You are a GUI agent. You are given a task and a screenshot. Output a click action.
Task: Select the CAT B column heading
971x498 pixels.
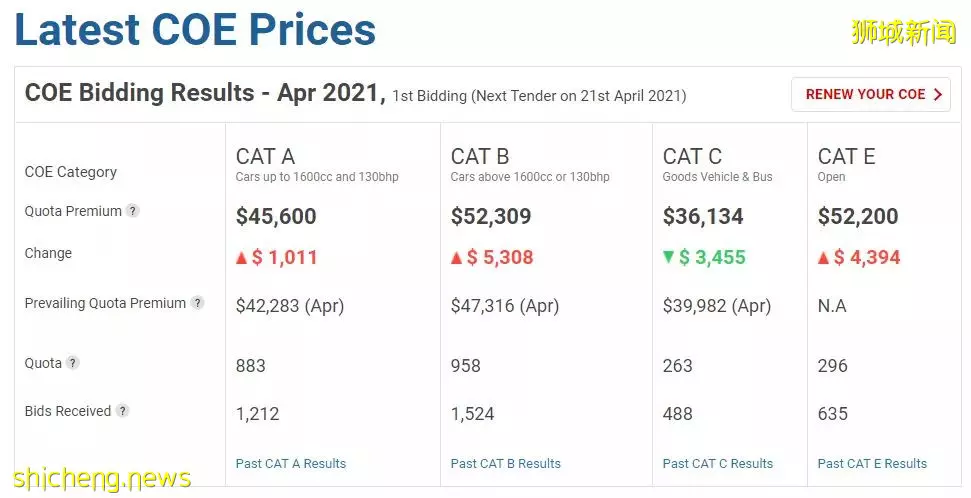tap(480, 156)
